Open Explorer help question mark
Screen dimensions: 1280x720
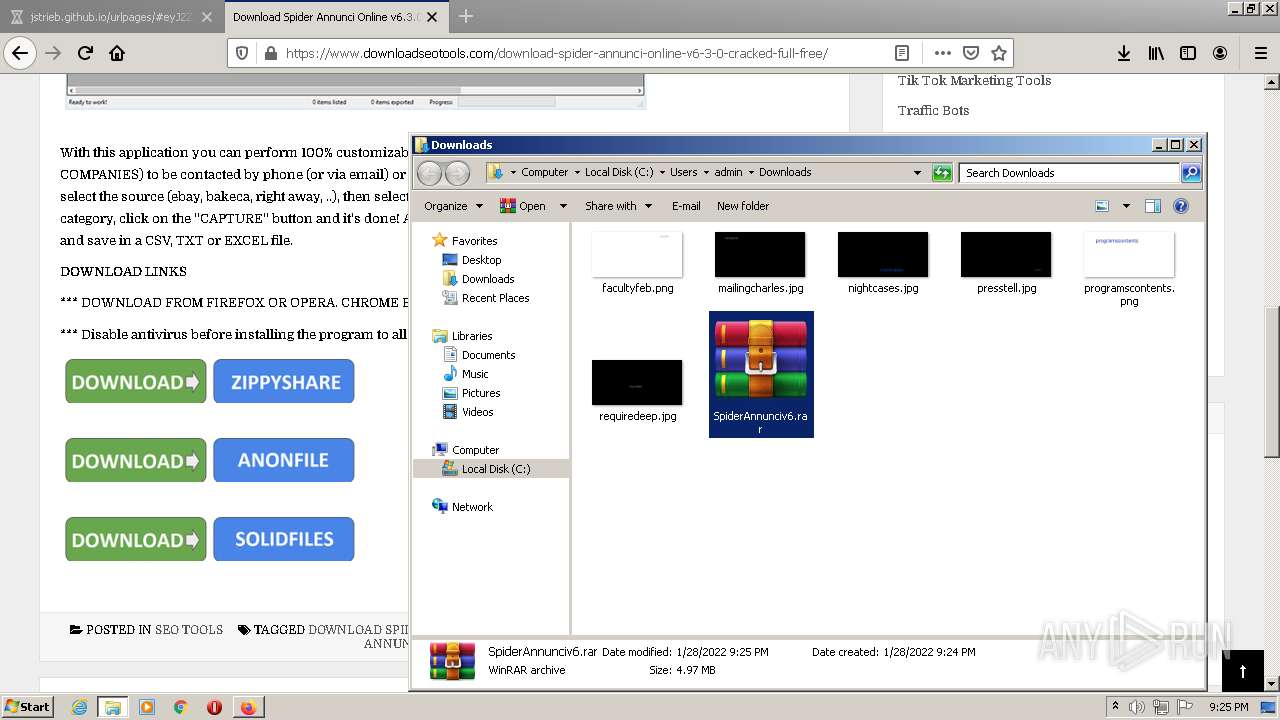[x=1180, y=206]
